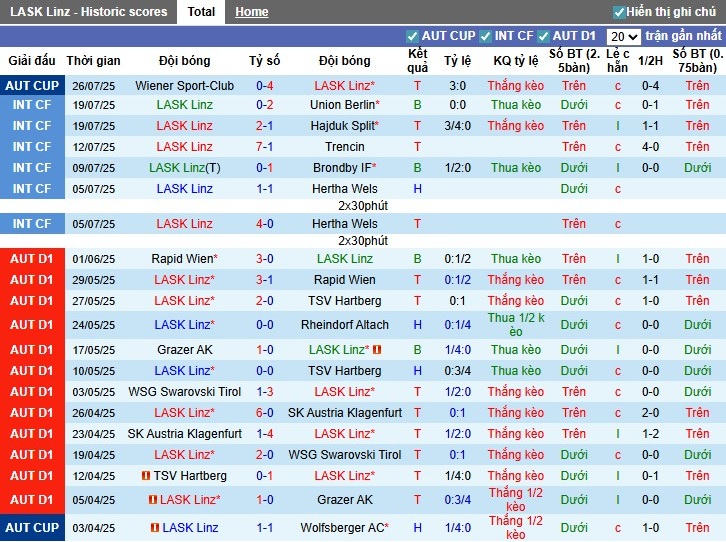726x542 pixels.
Task: Click the 0-4 score on 26/07/25
Action: tap(264, 86)
